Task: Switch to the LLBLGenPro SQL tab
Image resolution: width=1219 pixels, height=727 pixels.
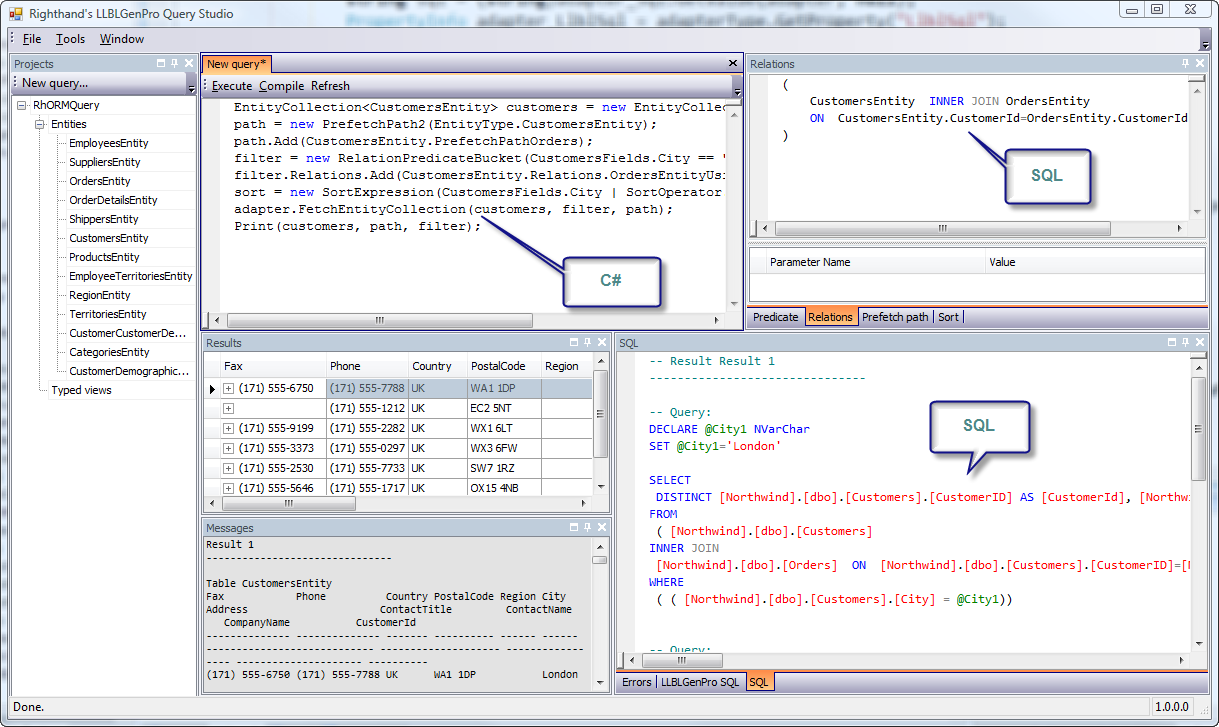Action: 700,682
